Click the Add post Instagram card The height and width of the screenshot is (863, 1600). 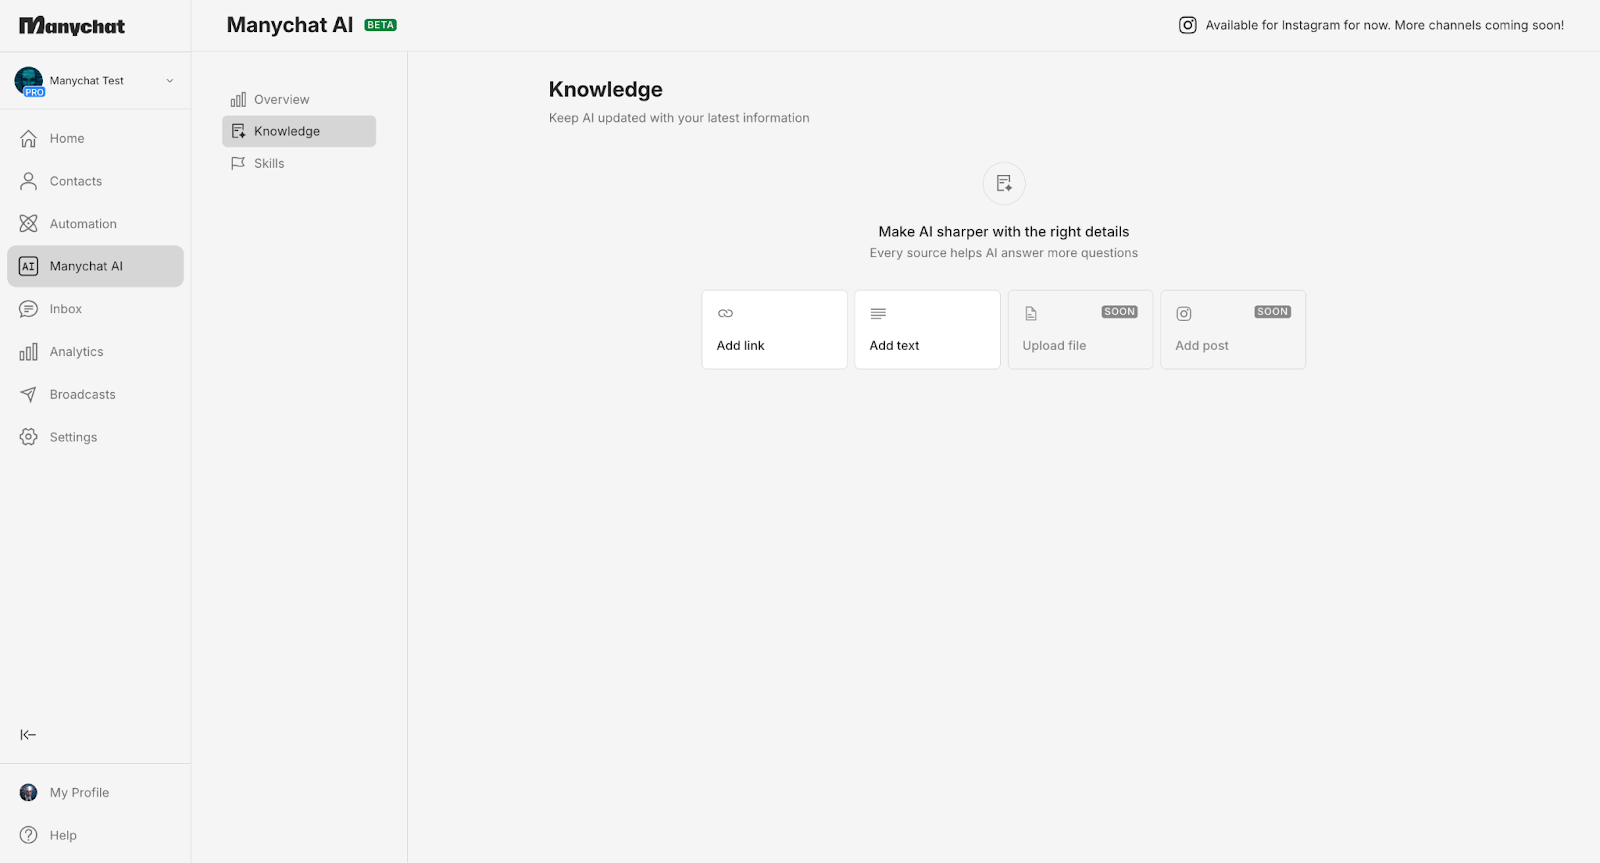[x=1233, y=330]
